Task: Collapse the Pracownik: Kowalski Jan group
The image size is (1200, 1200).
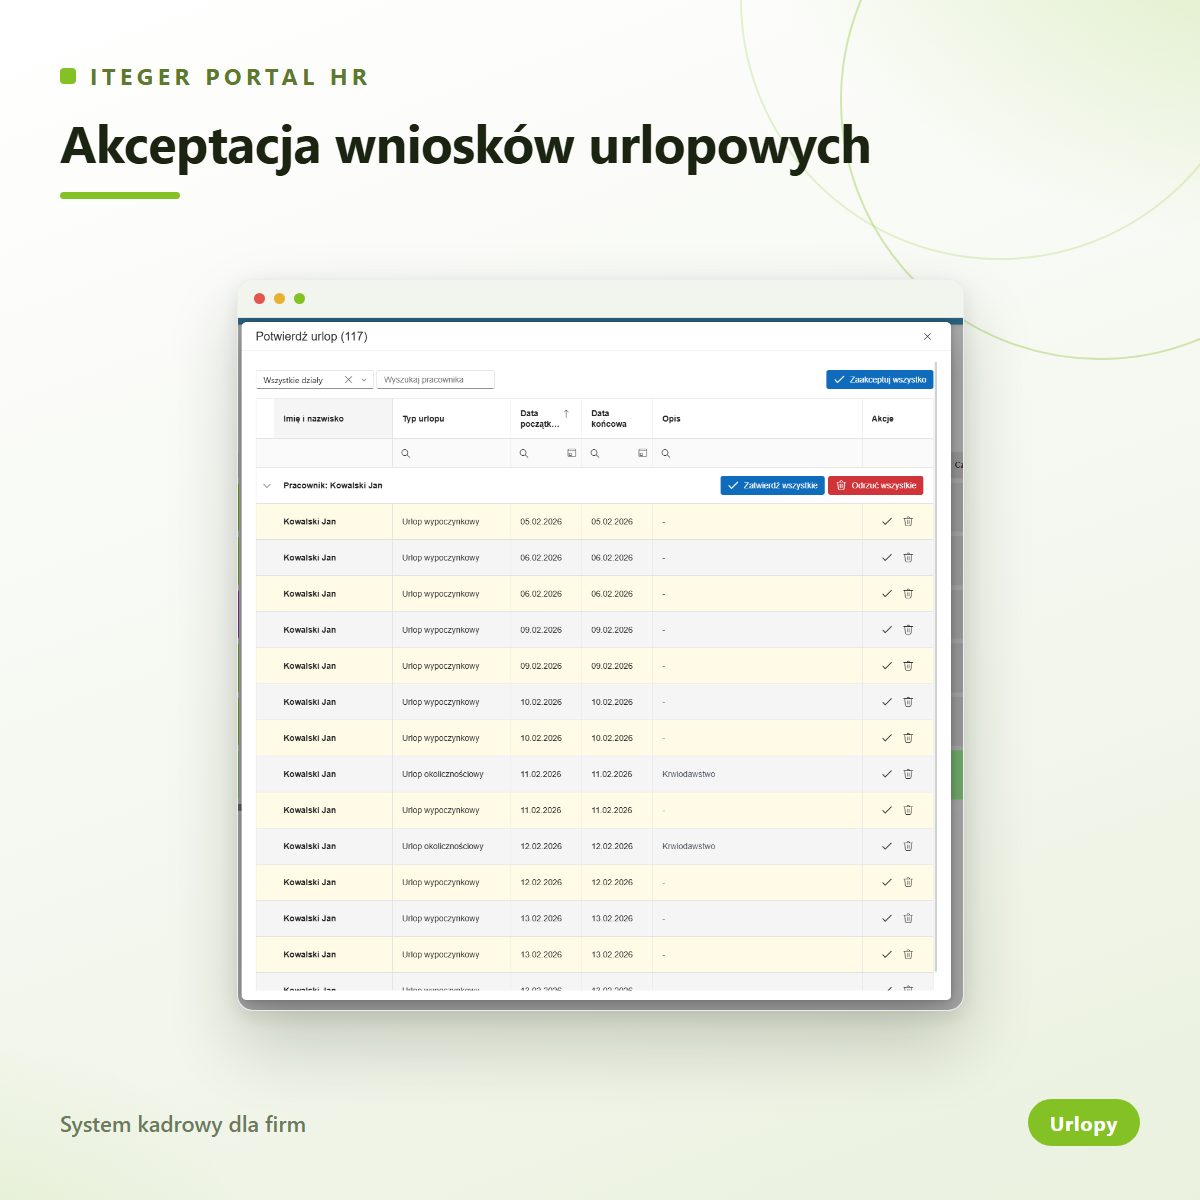Action: pyautogui.click(x=267, y=486)
